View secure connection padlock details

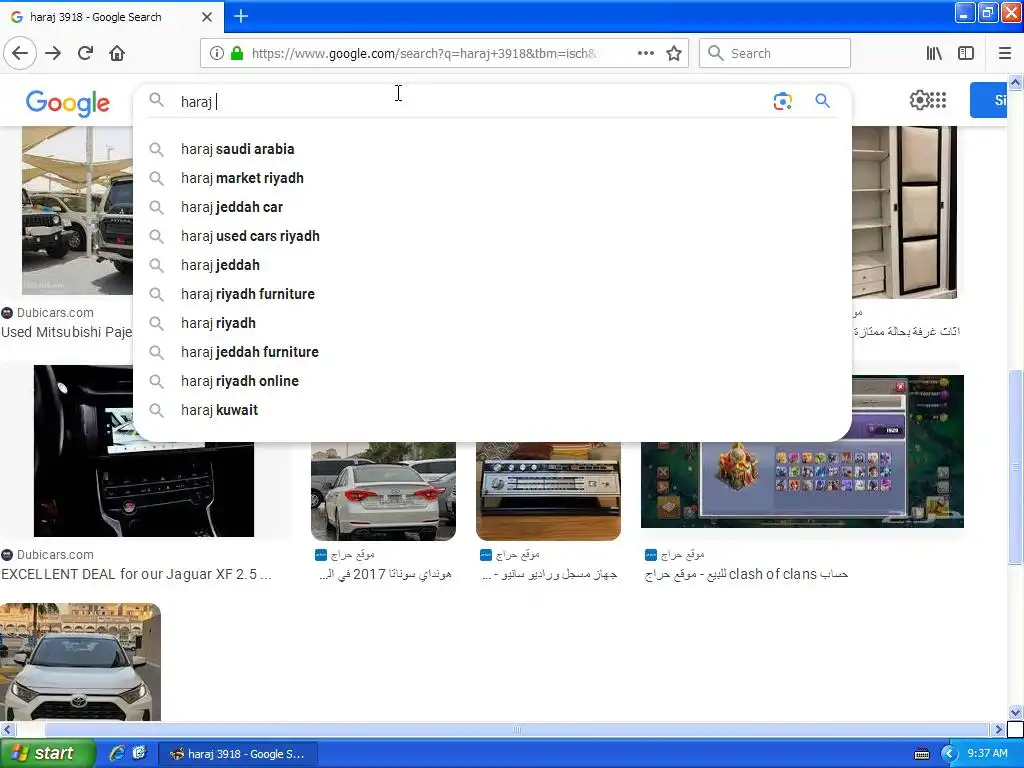237,53
